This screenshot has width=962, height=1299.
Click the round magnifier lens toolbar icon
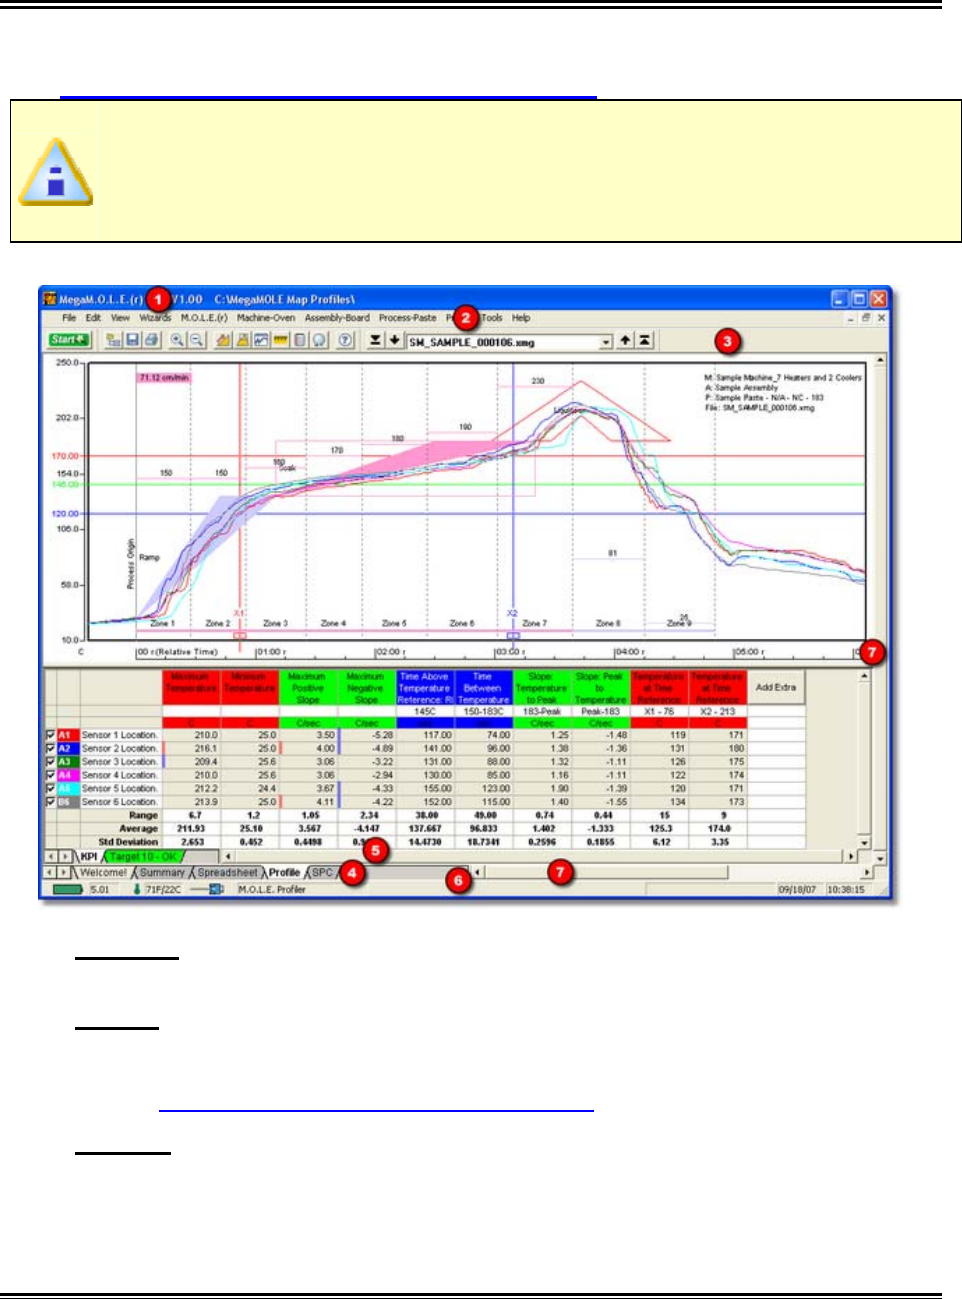319,340
